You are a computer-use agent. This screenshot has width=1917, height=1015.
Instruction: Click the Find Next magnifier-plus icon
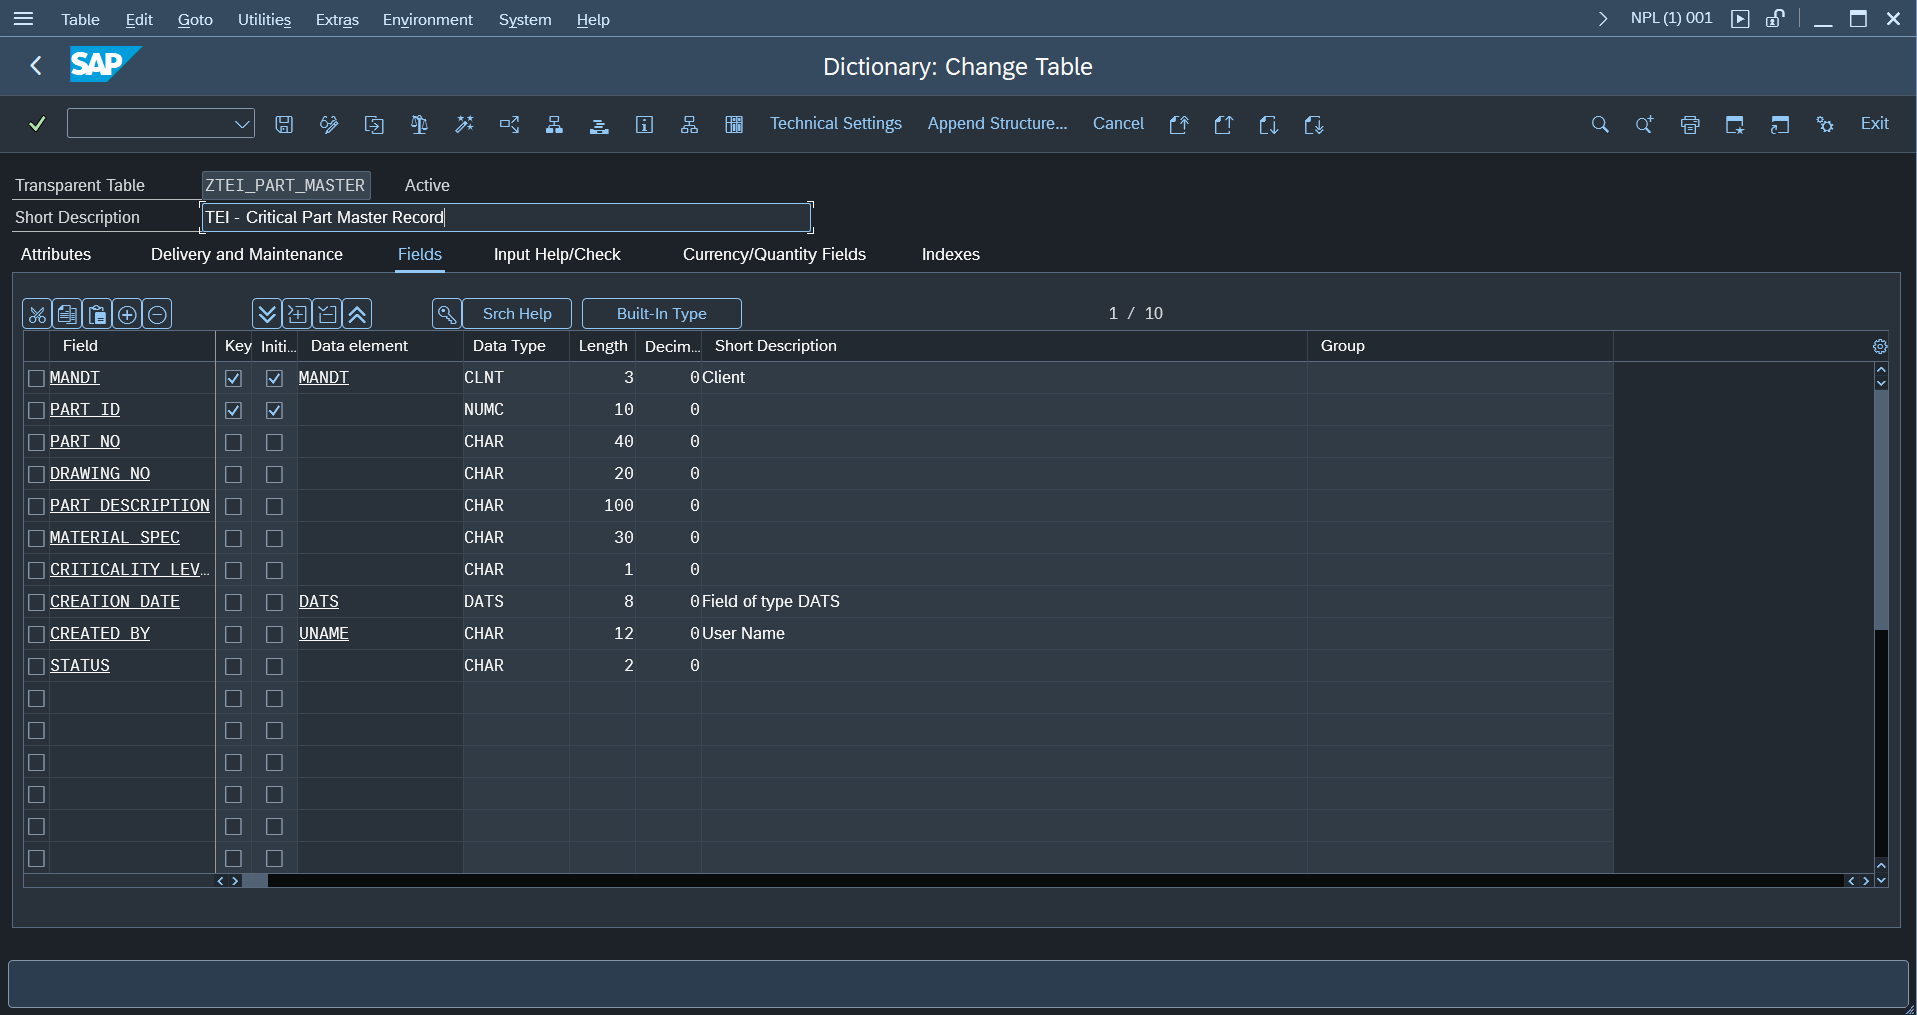pos(1644,124)
